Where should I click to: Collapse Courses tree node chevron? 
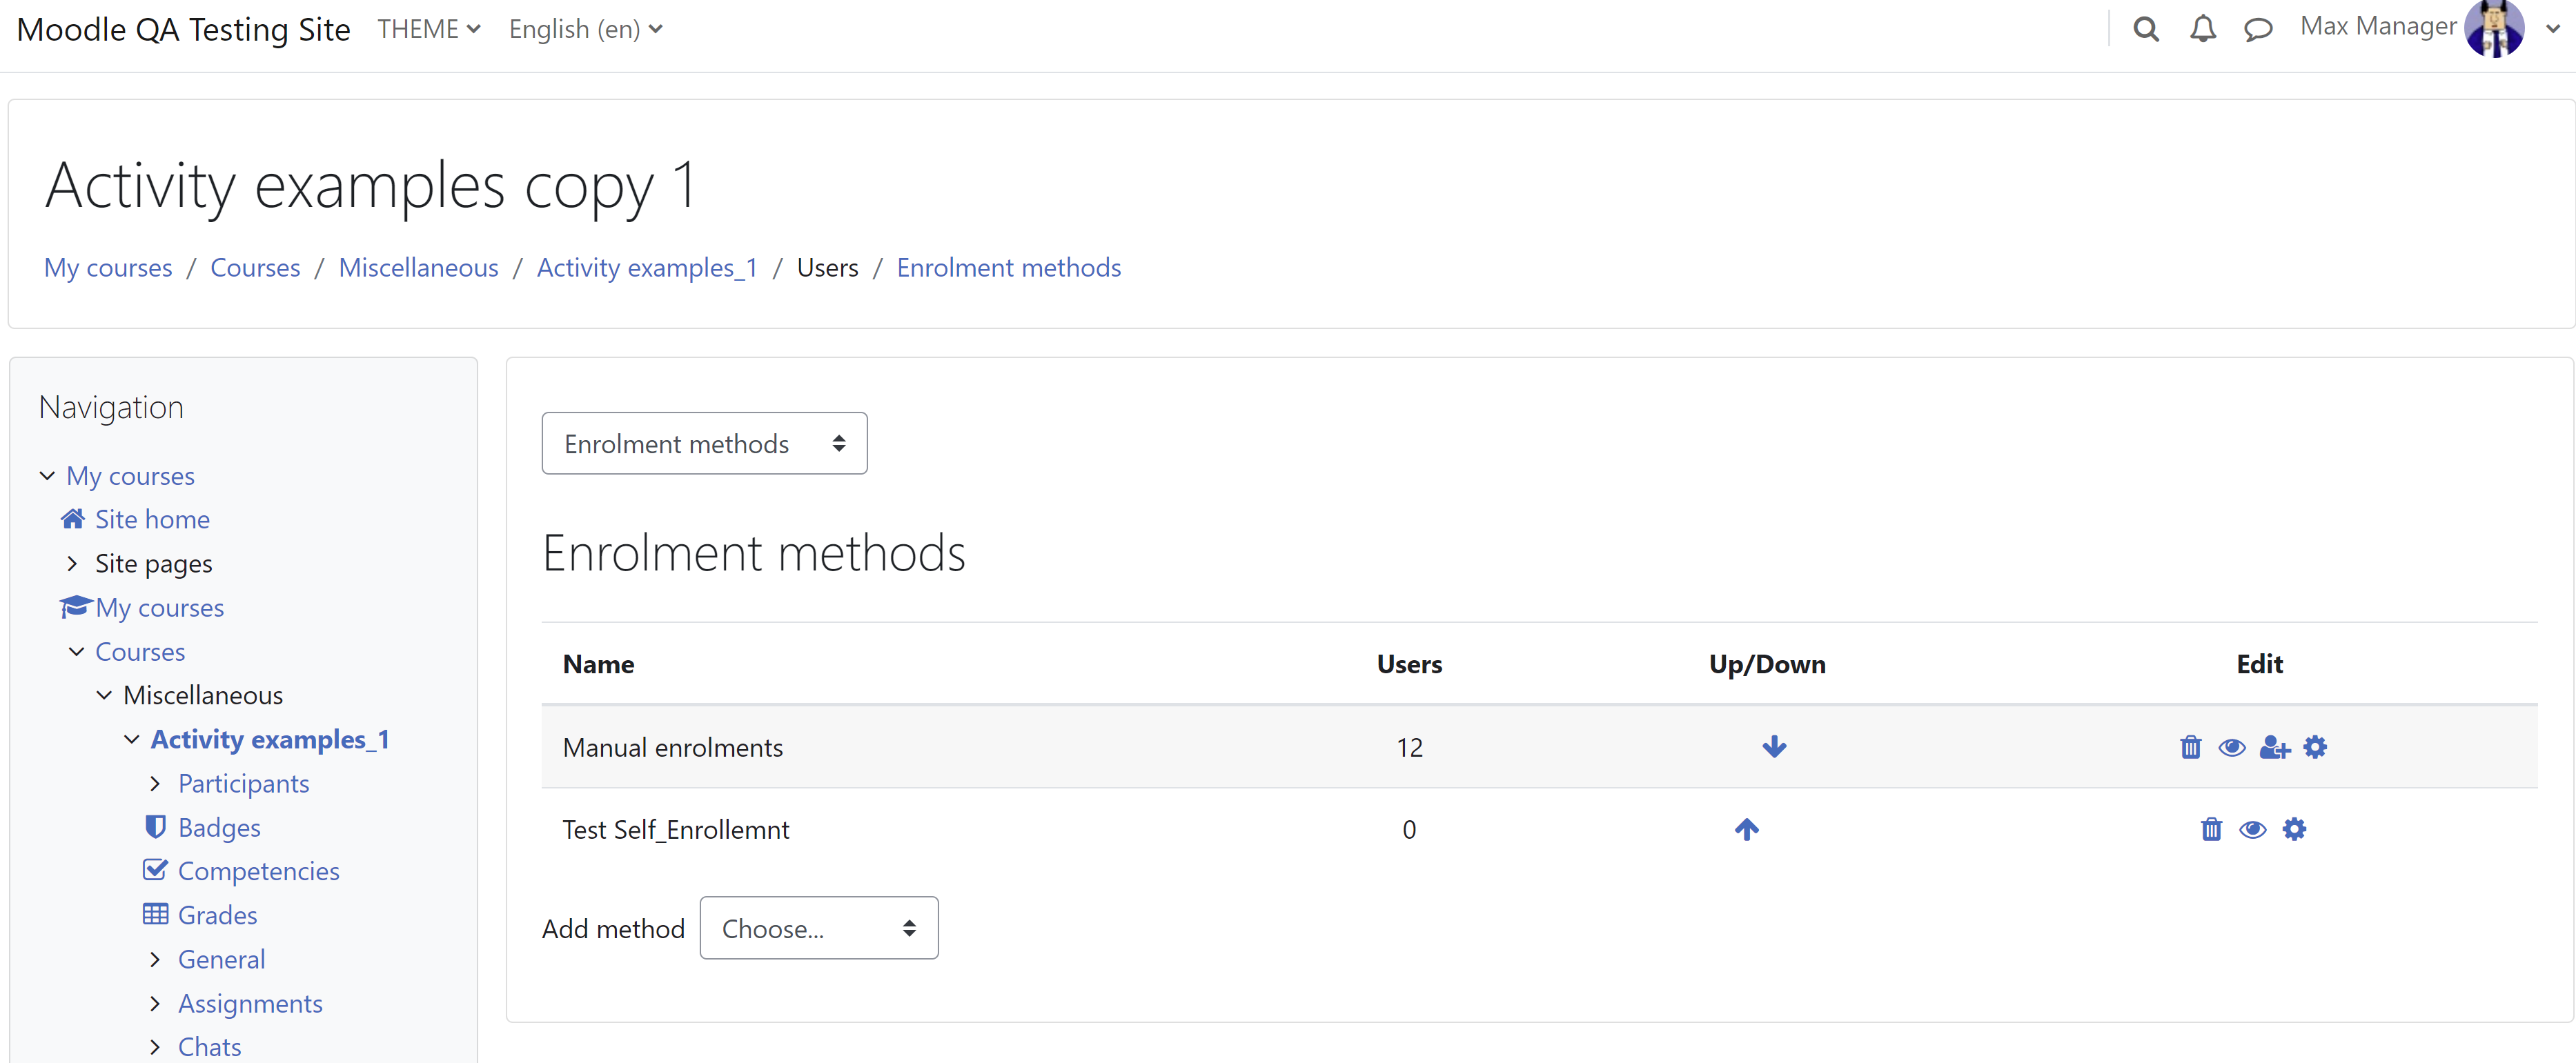(x=76, y=651)
